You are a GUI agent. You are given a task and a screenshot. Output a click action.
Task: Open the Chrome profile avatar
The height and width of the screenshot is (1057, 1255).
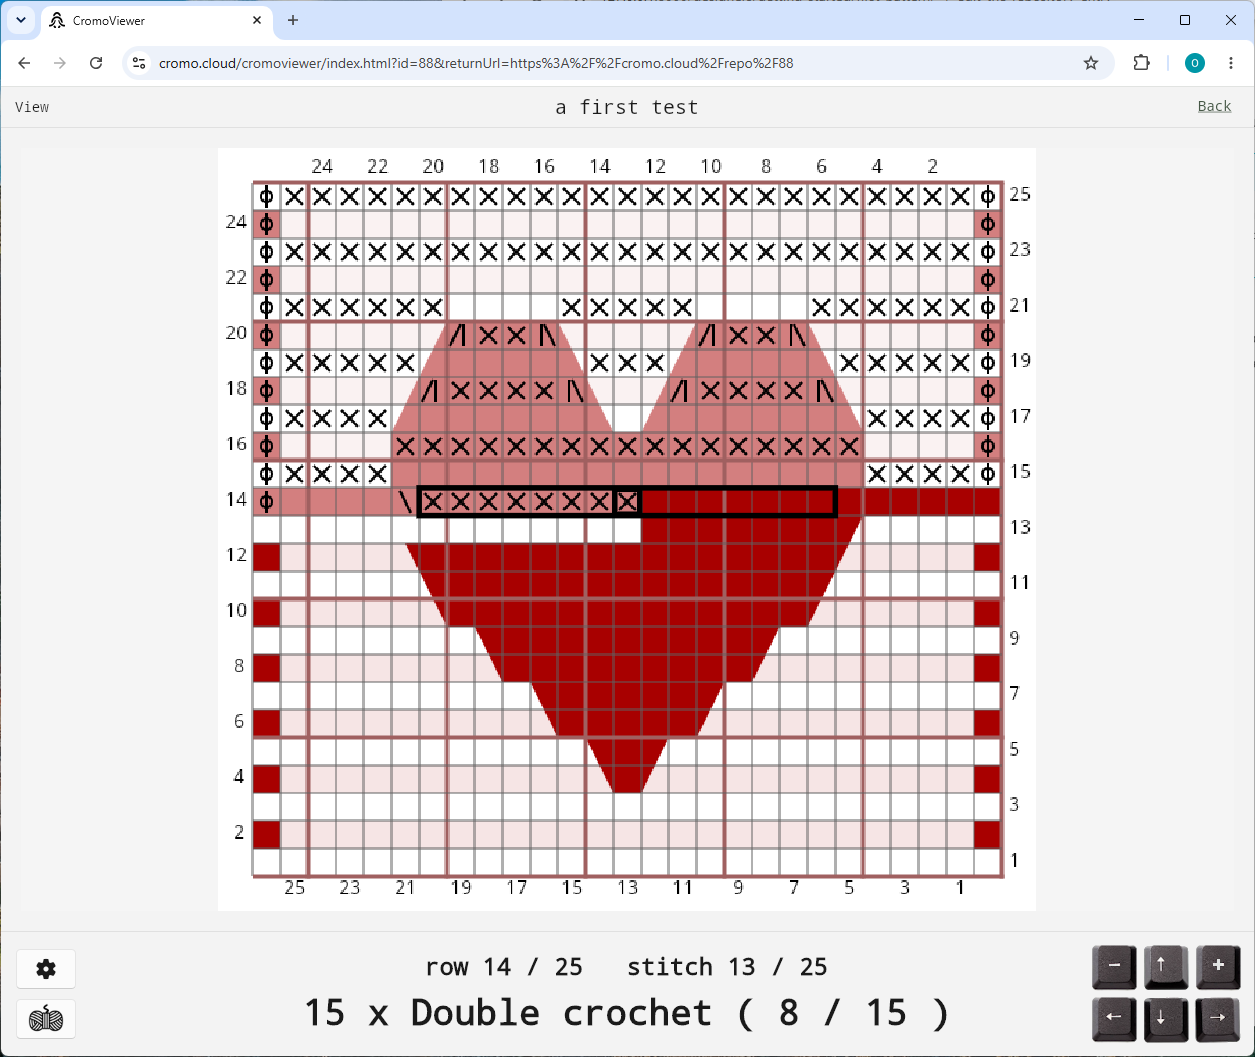(x=1194, y=63)
